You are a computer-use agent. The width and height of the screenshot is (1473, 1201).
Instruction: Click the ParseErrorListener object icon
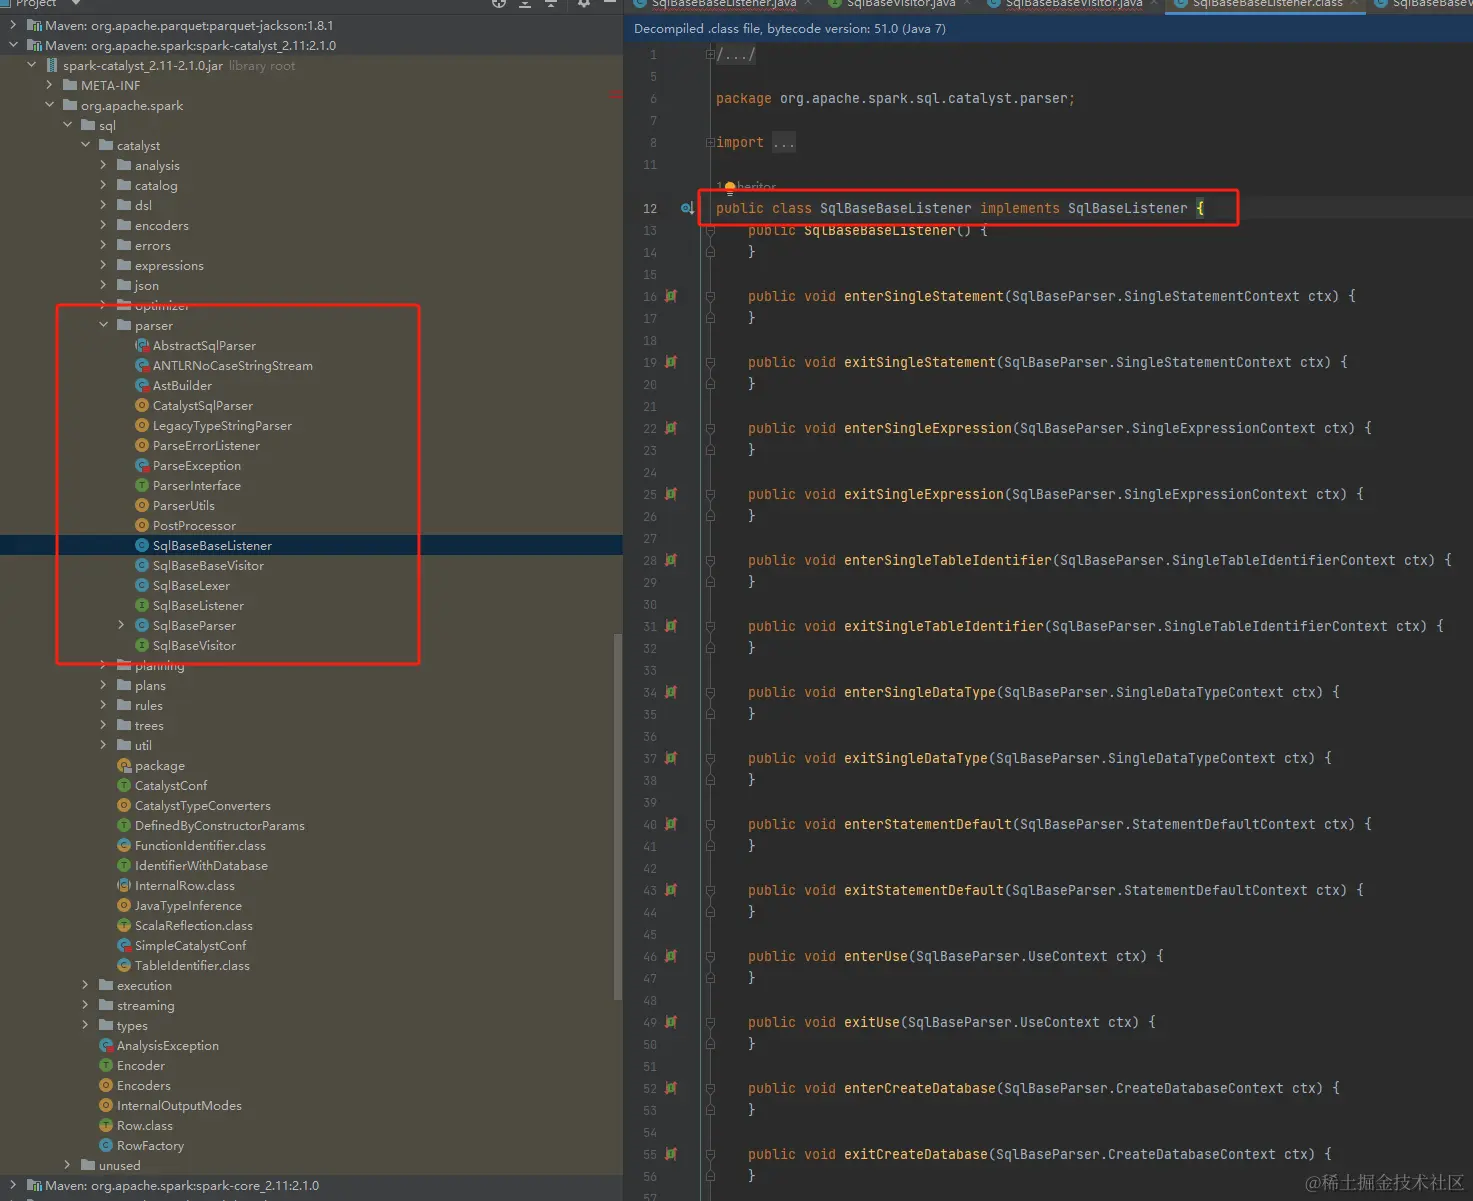142,446
